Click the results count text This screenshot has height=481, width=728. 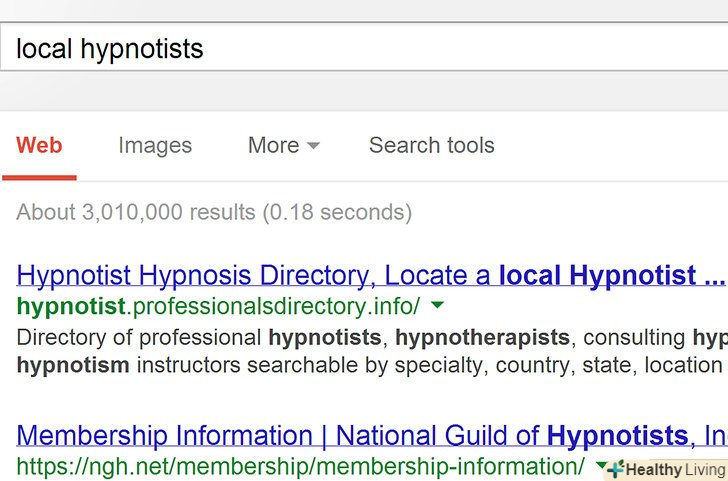click(x=214, y=212)
